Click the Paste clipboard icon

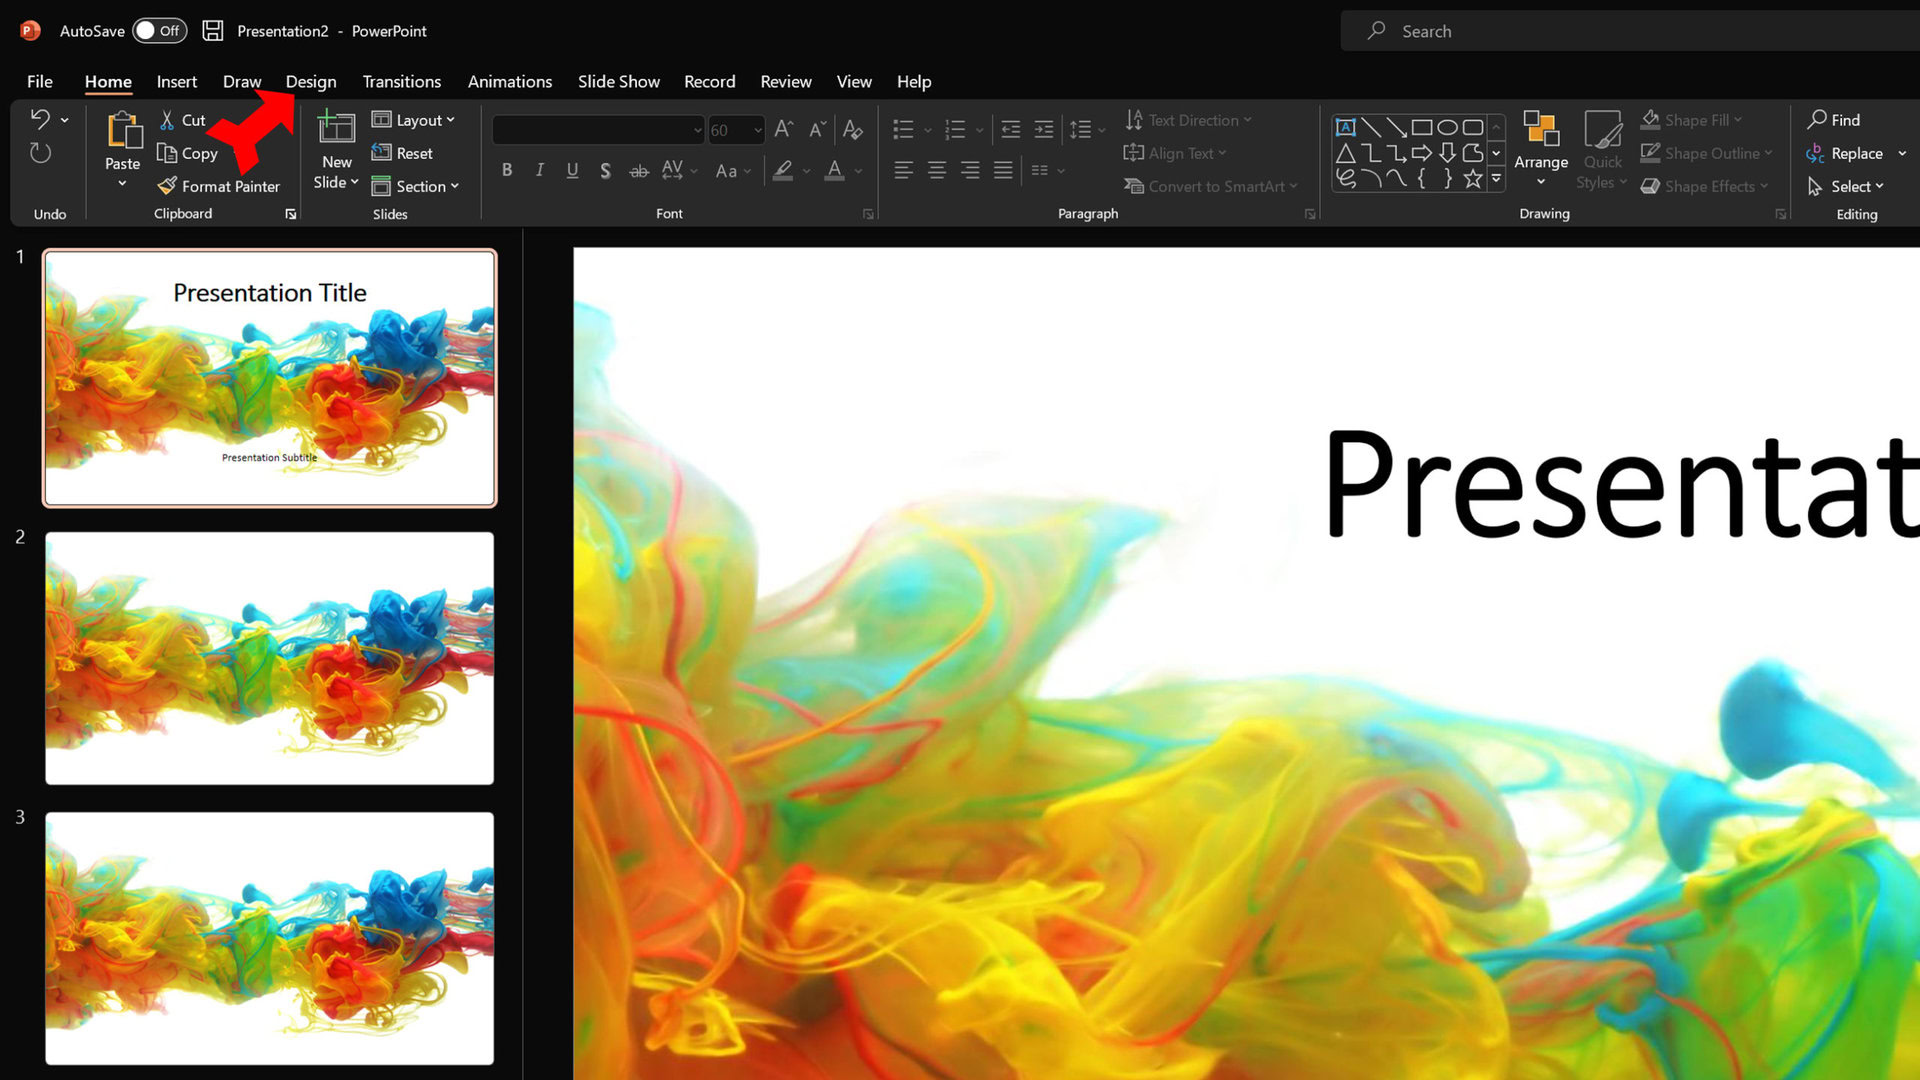123,132
